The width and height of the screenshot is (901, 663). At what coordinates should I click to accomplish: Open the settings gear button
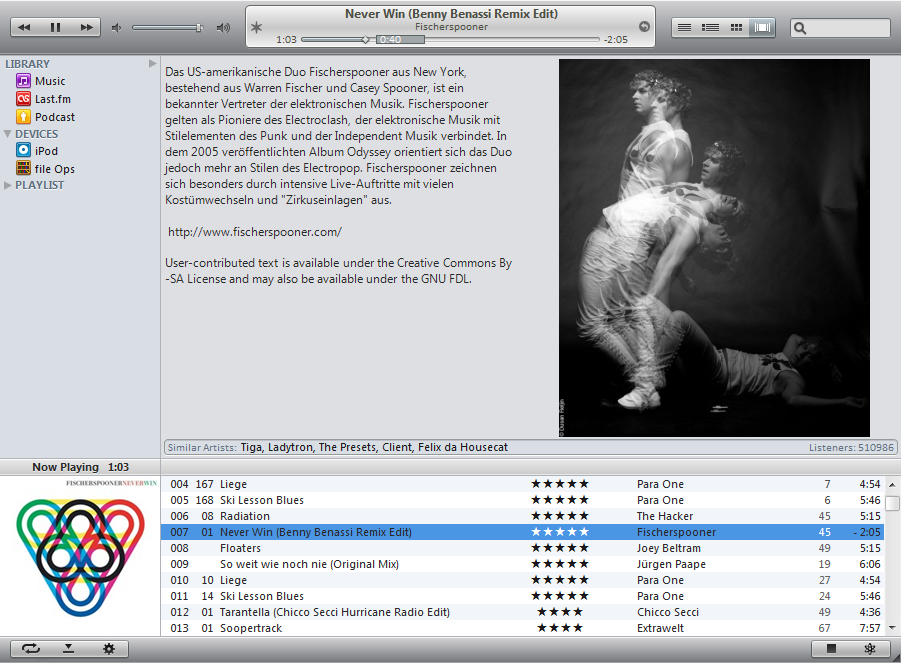(109, 649)
